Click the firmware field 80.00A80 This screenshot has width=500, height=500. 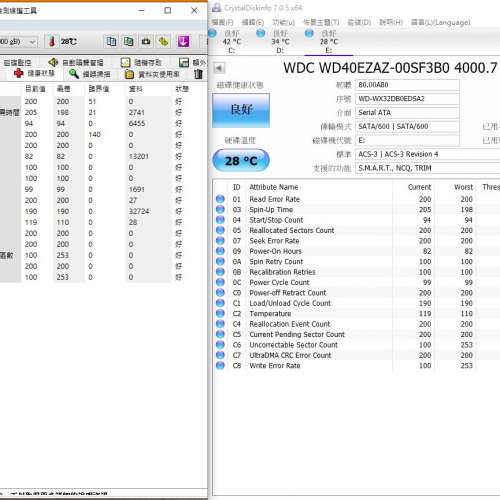tap(407, 85)
